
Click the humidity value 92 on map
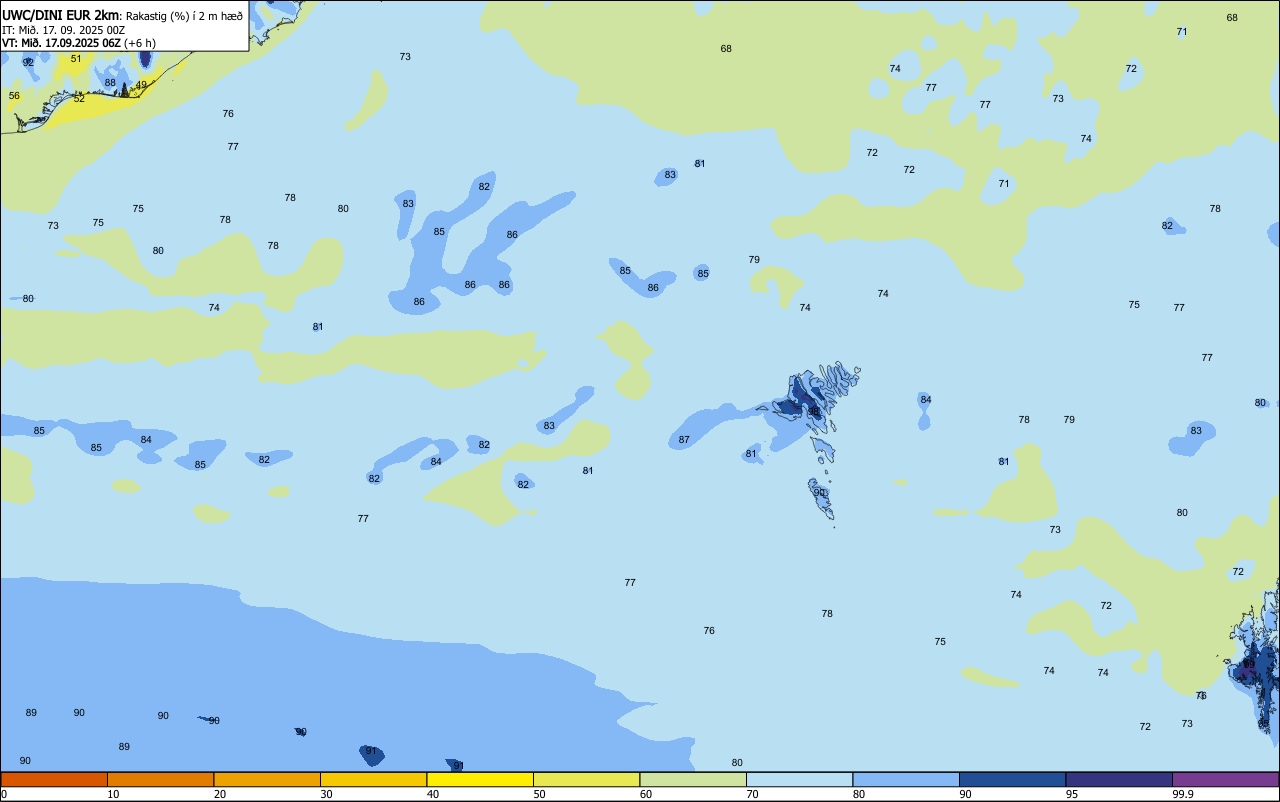click(x=28, y=63)
